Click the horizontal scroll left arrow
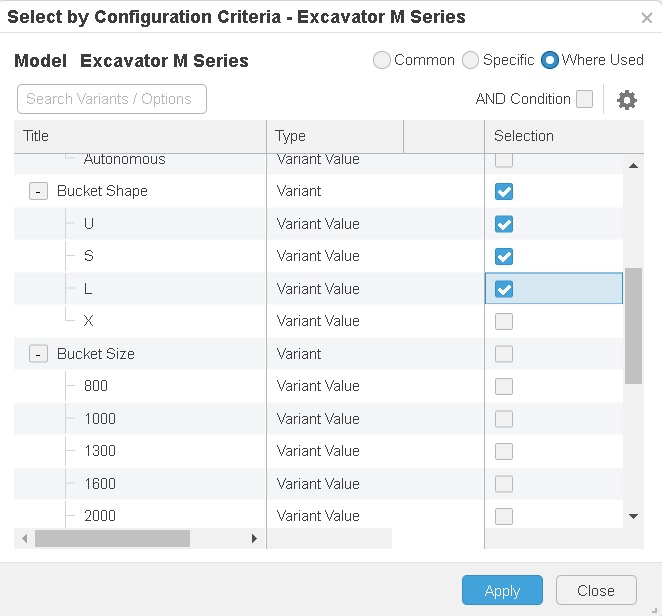Viewport: 662px width, 616px height. pos(24,538)
